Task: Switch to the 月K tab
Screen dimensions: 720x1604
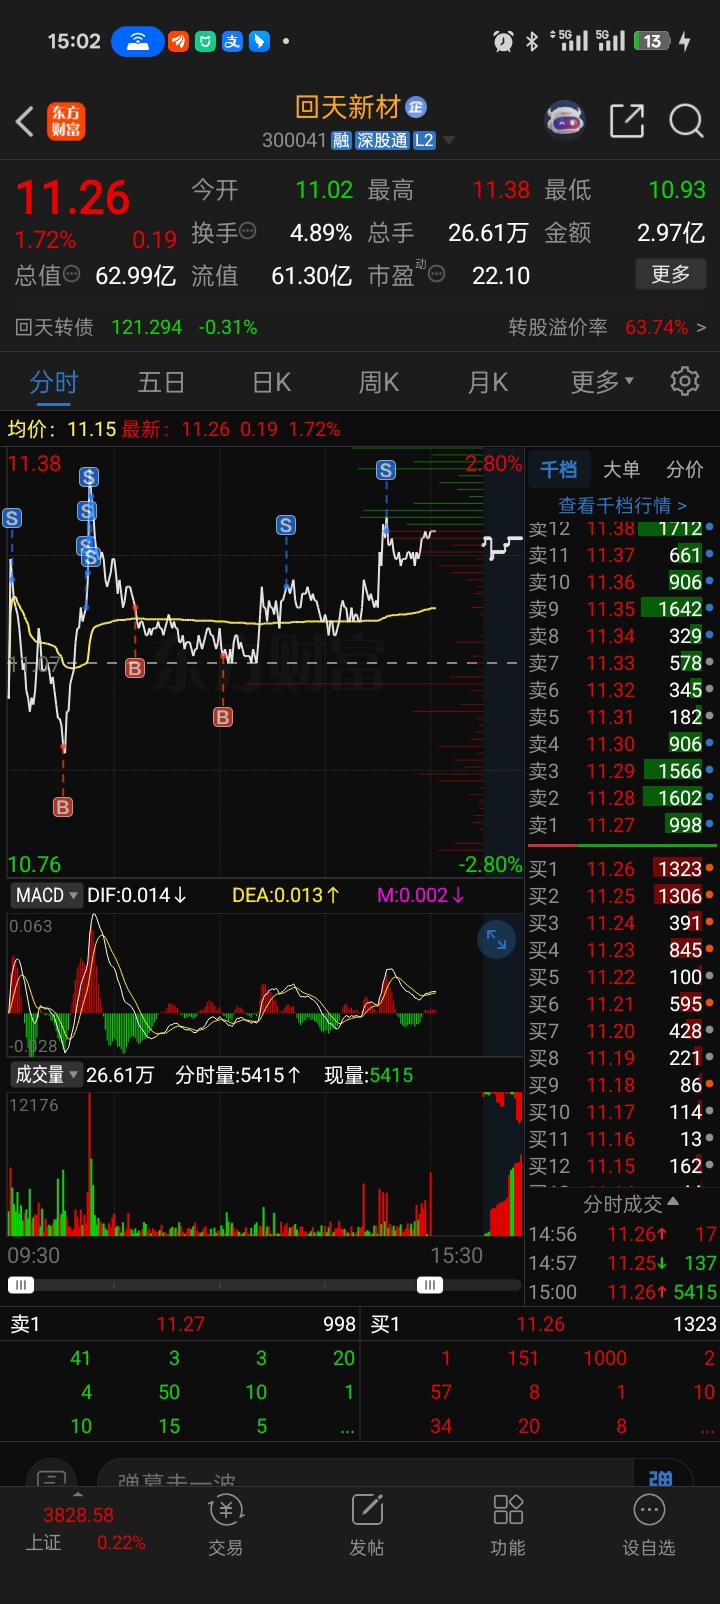Action: pyautogui.click(x=488, y=382)
